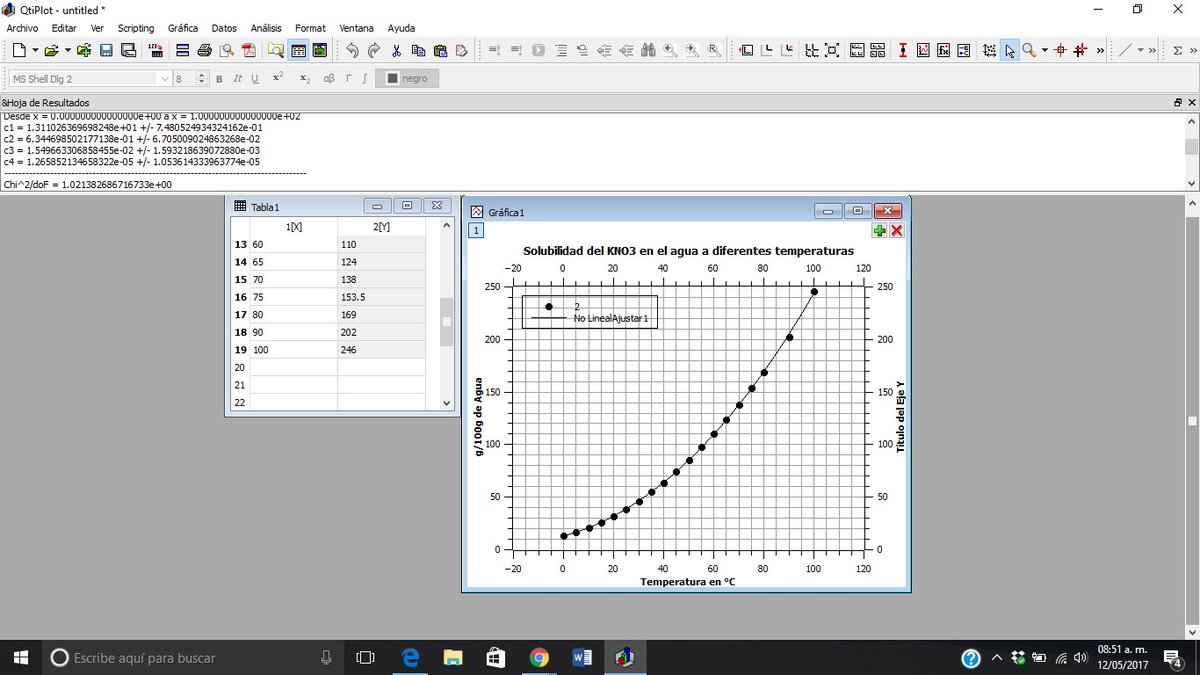The image size is (1200, 675).
Task: Click the fx Add Function icon
Action: [944, 50]
